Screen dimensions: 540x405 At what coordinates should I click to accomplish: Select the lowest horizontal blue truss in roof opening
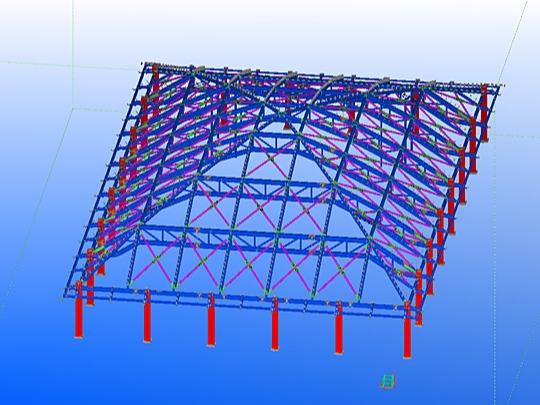pyautogui.click(x=255, y=238)
